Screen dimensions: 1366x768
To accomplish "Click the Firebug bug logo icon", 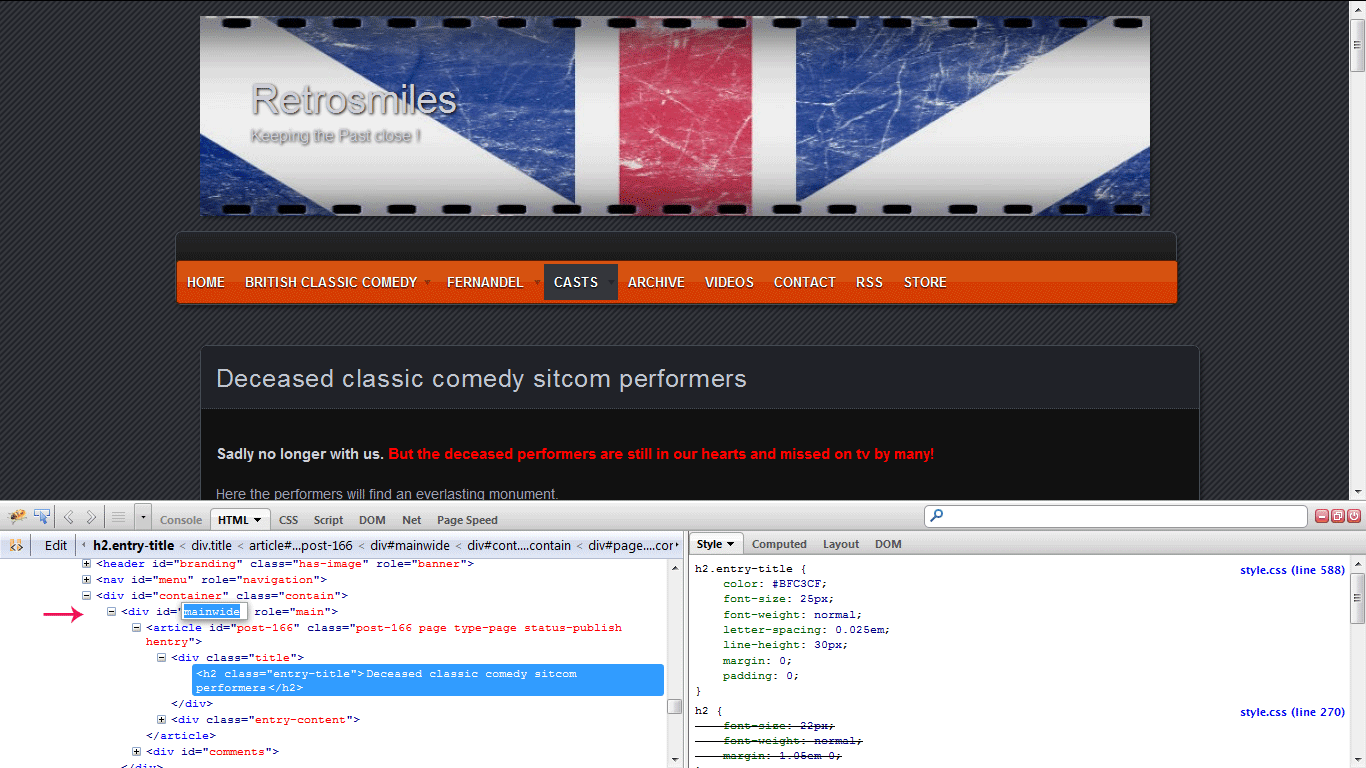I will coord(17,517).
